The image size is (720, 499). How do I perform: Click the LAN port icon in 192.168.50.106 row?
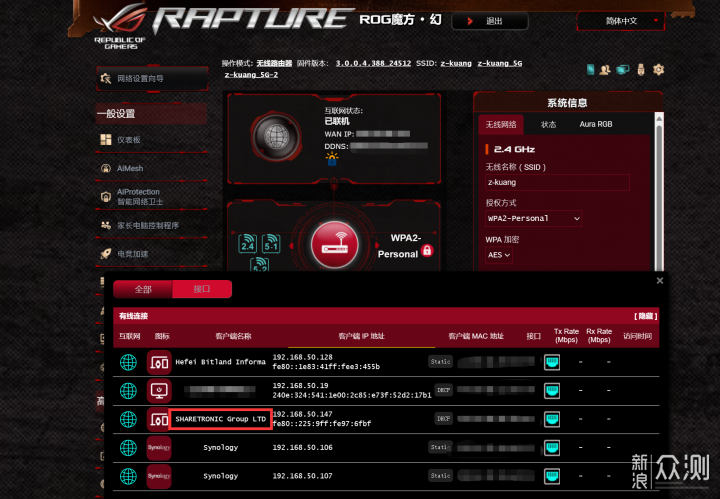pos(551,448)
